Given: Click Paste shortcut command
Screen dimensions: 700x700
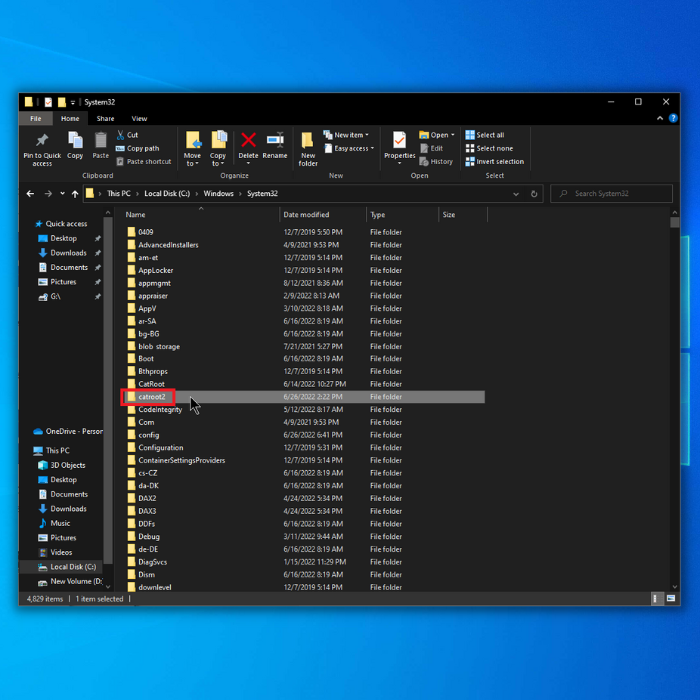Looking at the screenshot, I should (x=143, y=162).
